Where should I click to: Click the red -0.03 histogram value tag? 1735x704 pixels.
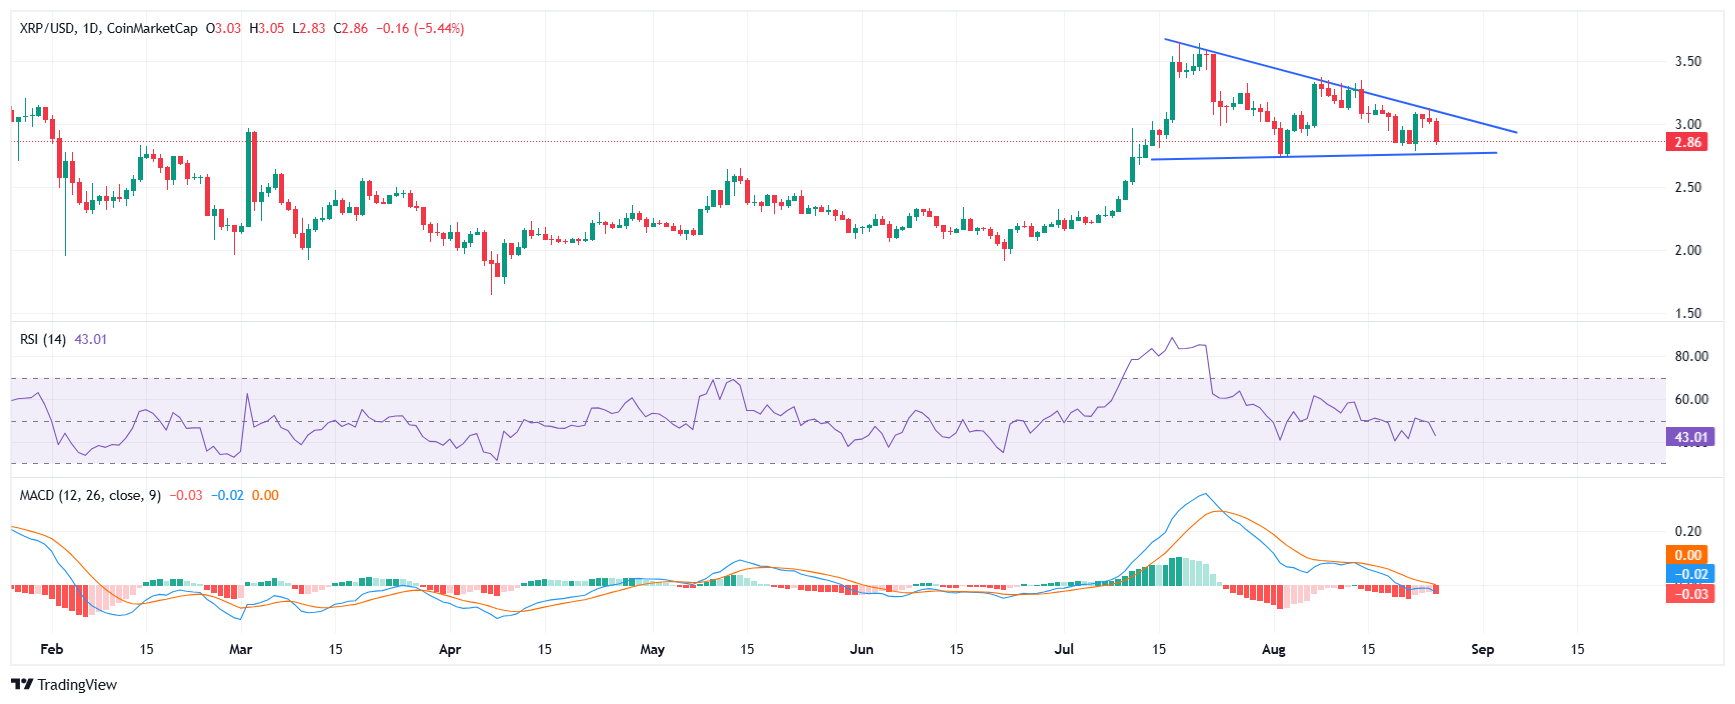tap(1690, 594)
